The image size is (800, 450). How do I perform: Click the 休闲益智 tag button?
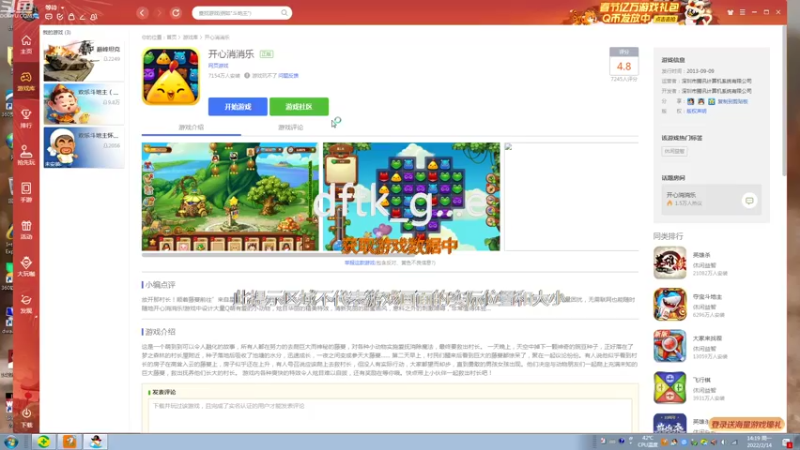pyautogui.click(x=674, y=151)
